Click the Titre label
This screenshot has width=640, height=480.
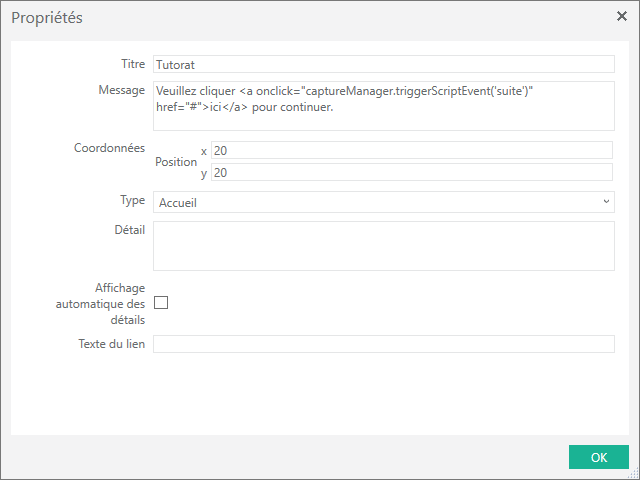(x=132, y=63)
